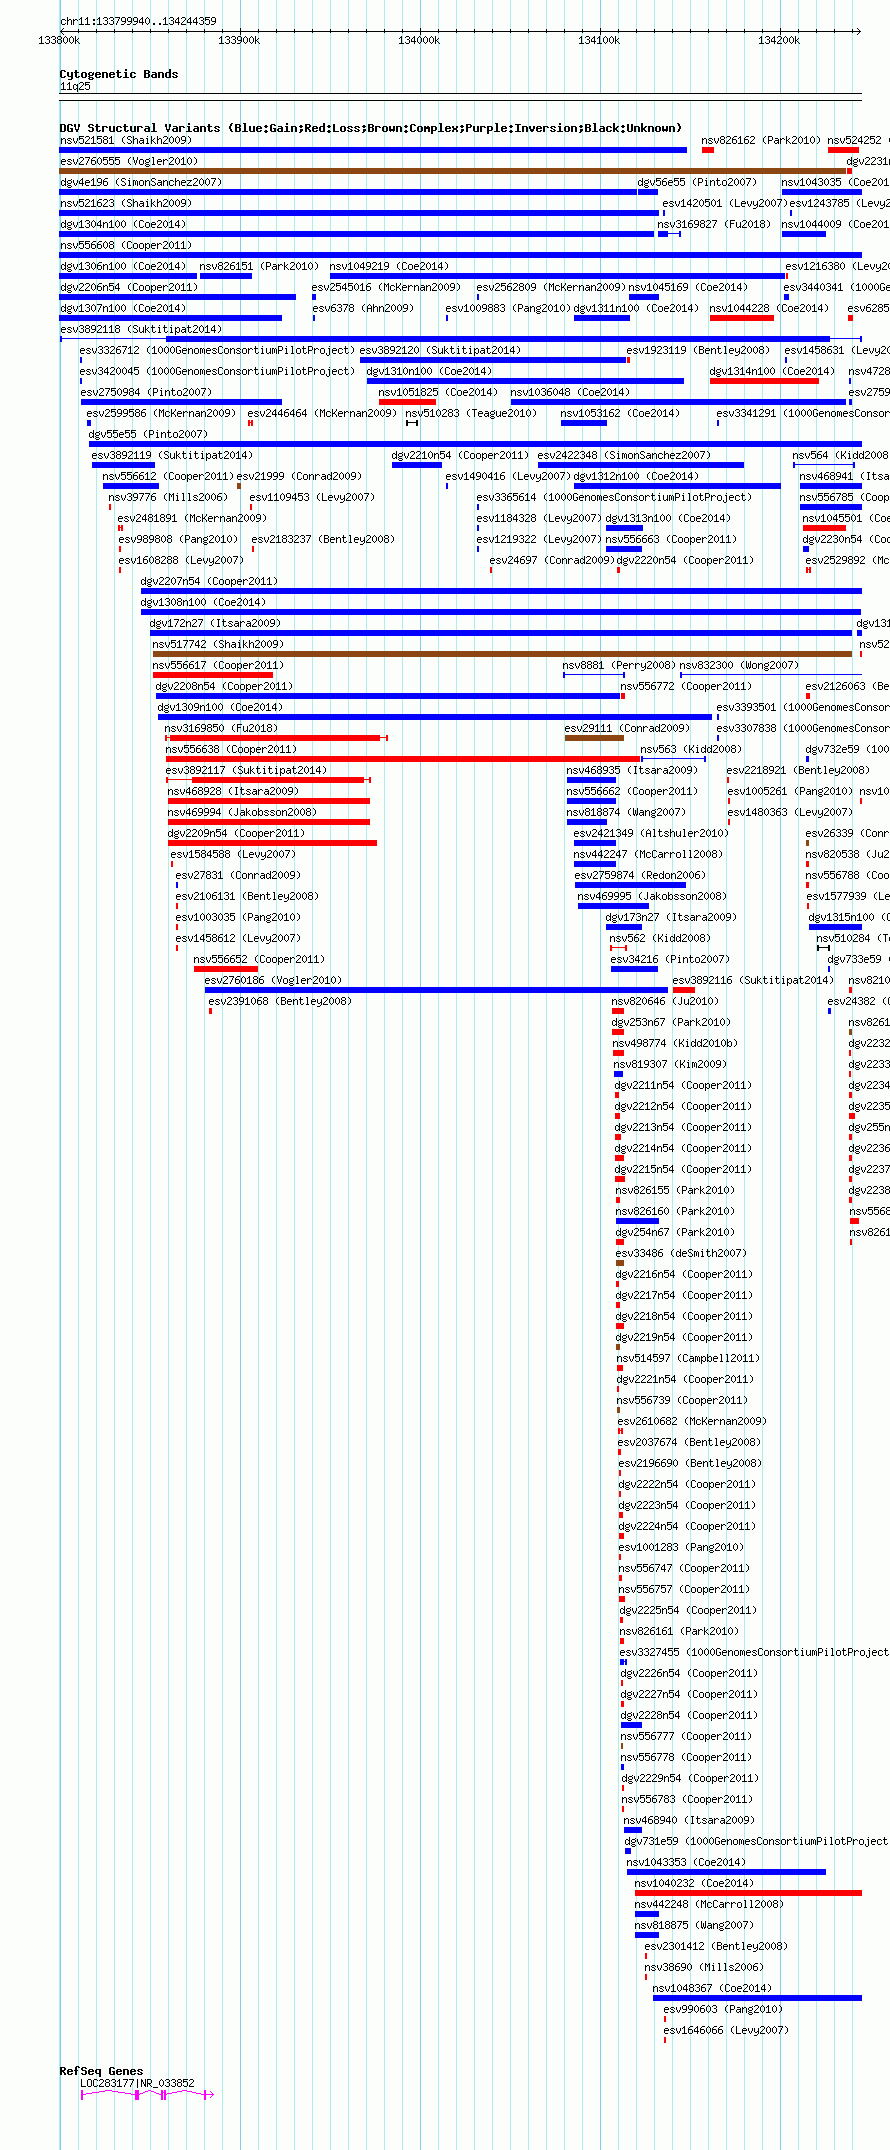890x2150 pixels.
Task: Select the nsv556612 (Cooper2011) variant
Action: (x=131, y=486)
